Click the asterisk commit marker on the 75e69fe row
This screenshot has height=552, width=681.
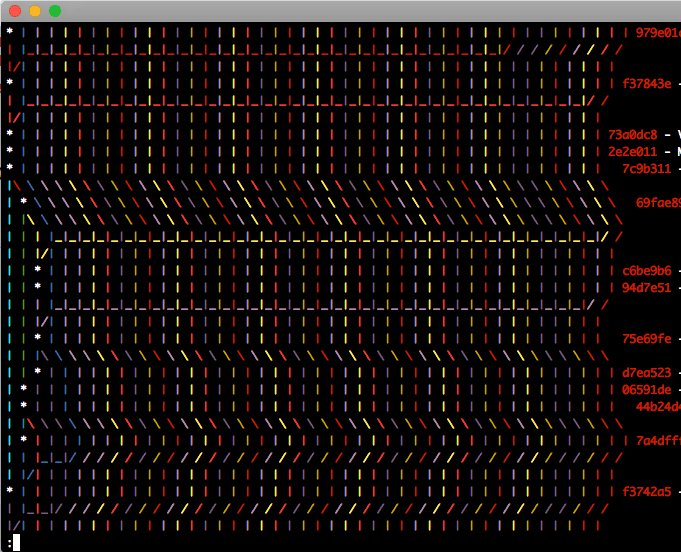pos(38,337)
